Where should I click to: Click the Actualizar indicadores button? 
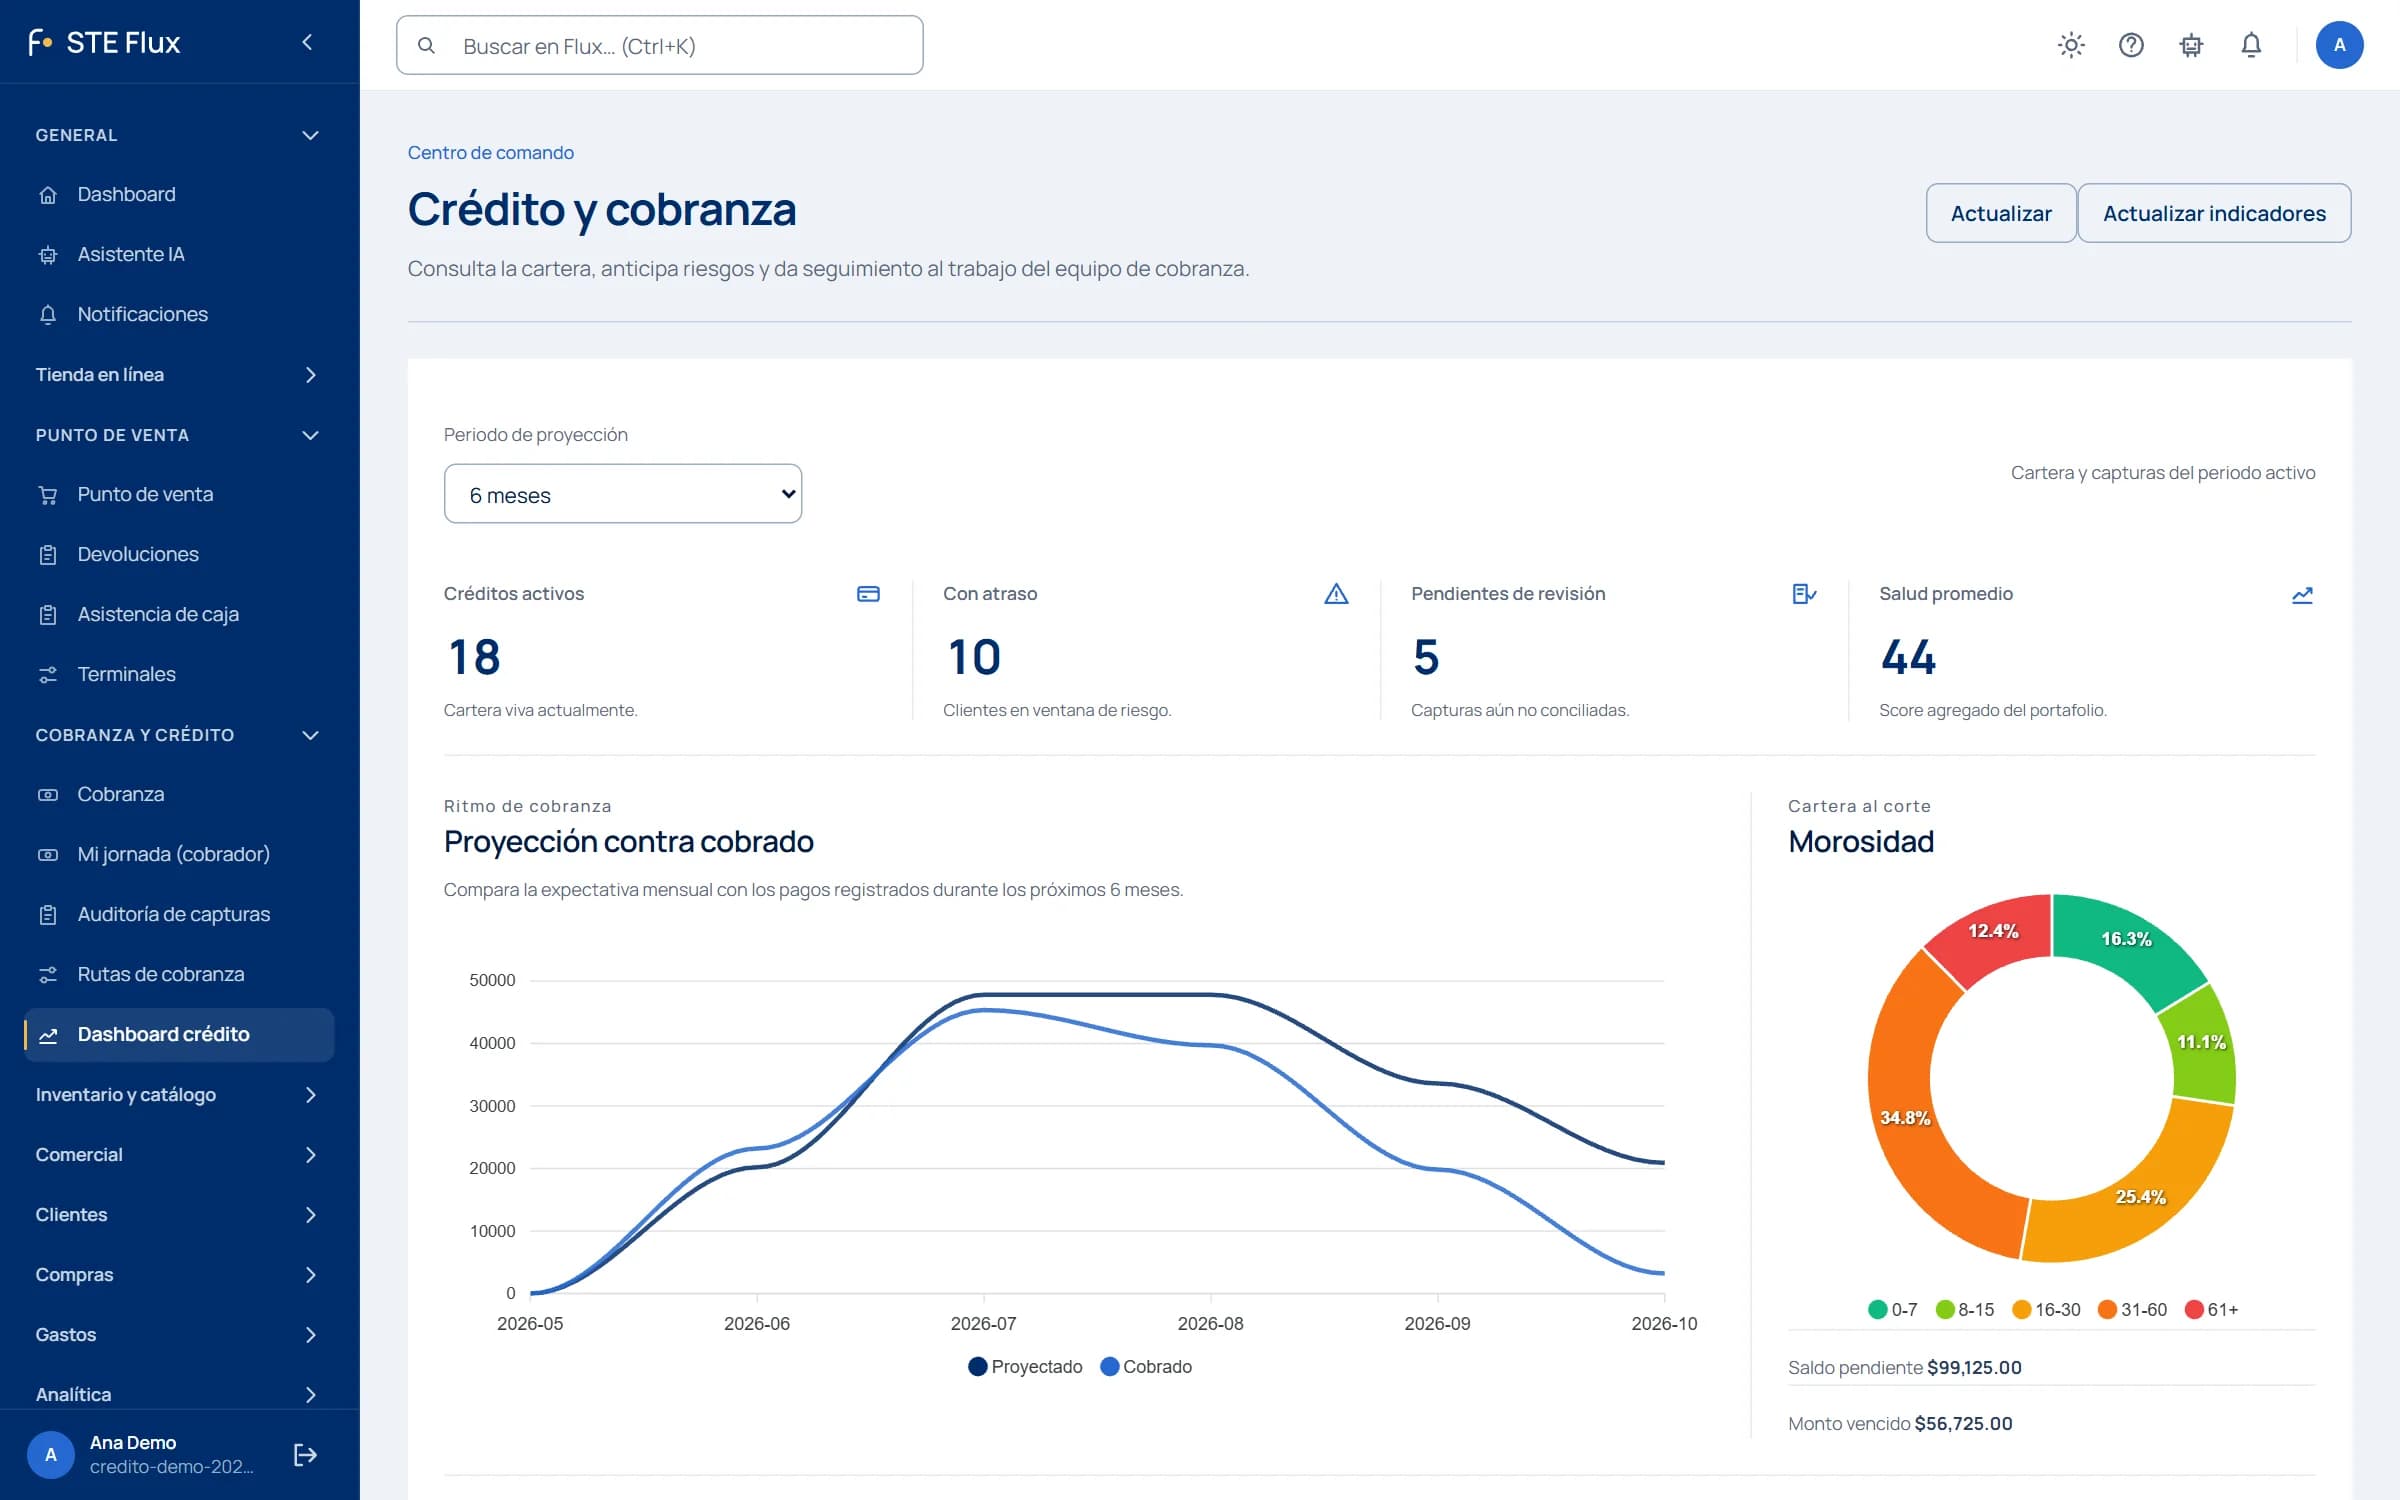tap(2214, 213)
